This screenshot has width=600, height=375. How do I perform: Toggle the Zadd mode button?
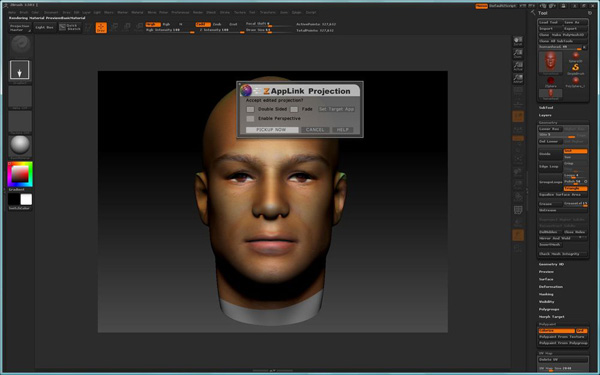203,24
